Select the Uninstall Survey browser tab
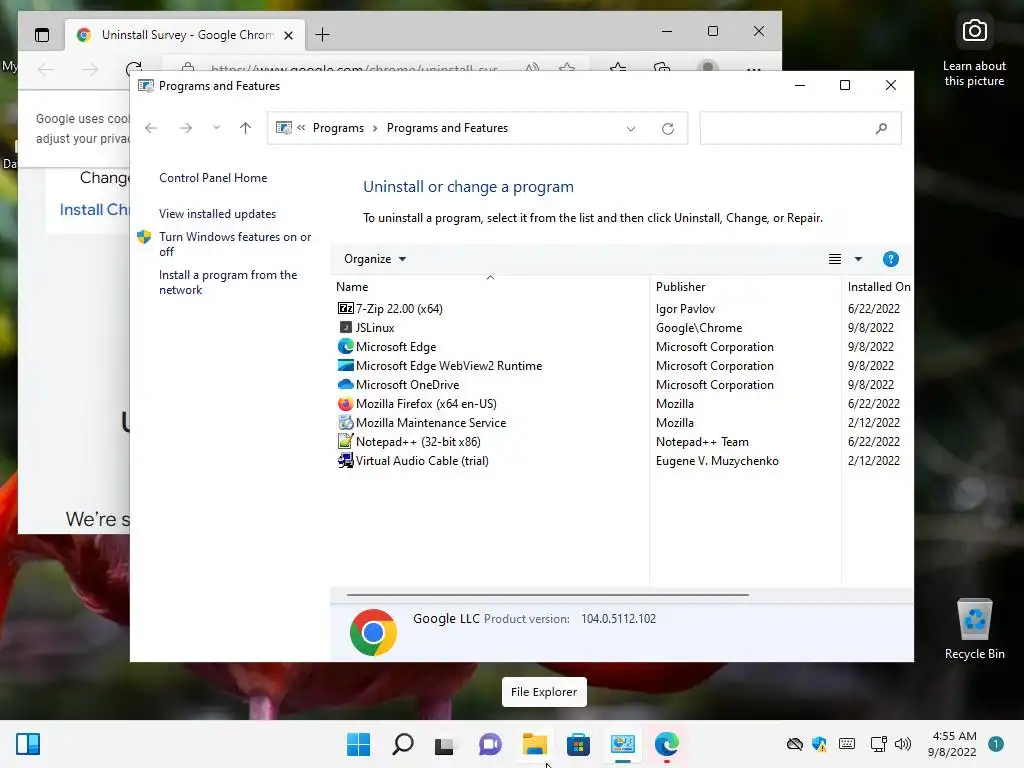Image resolution: width=1024 pixels, height=768 pixels. coord(185,35)
